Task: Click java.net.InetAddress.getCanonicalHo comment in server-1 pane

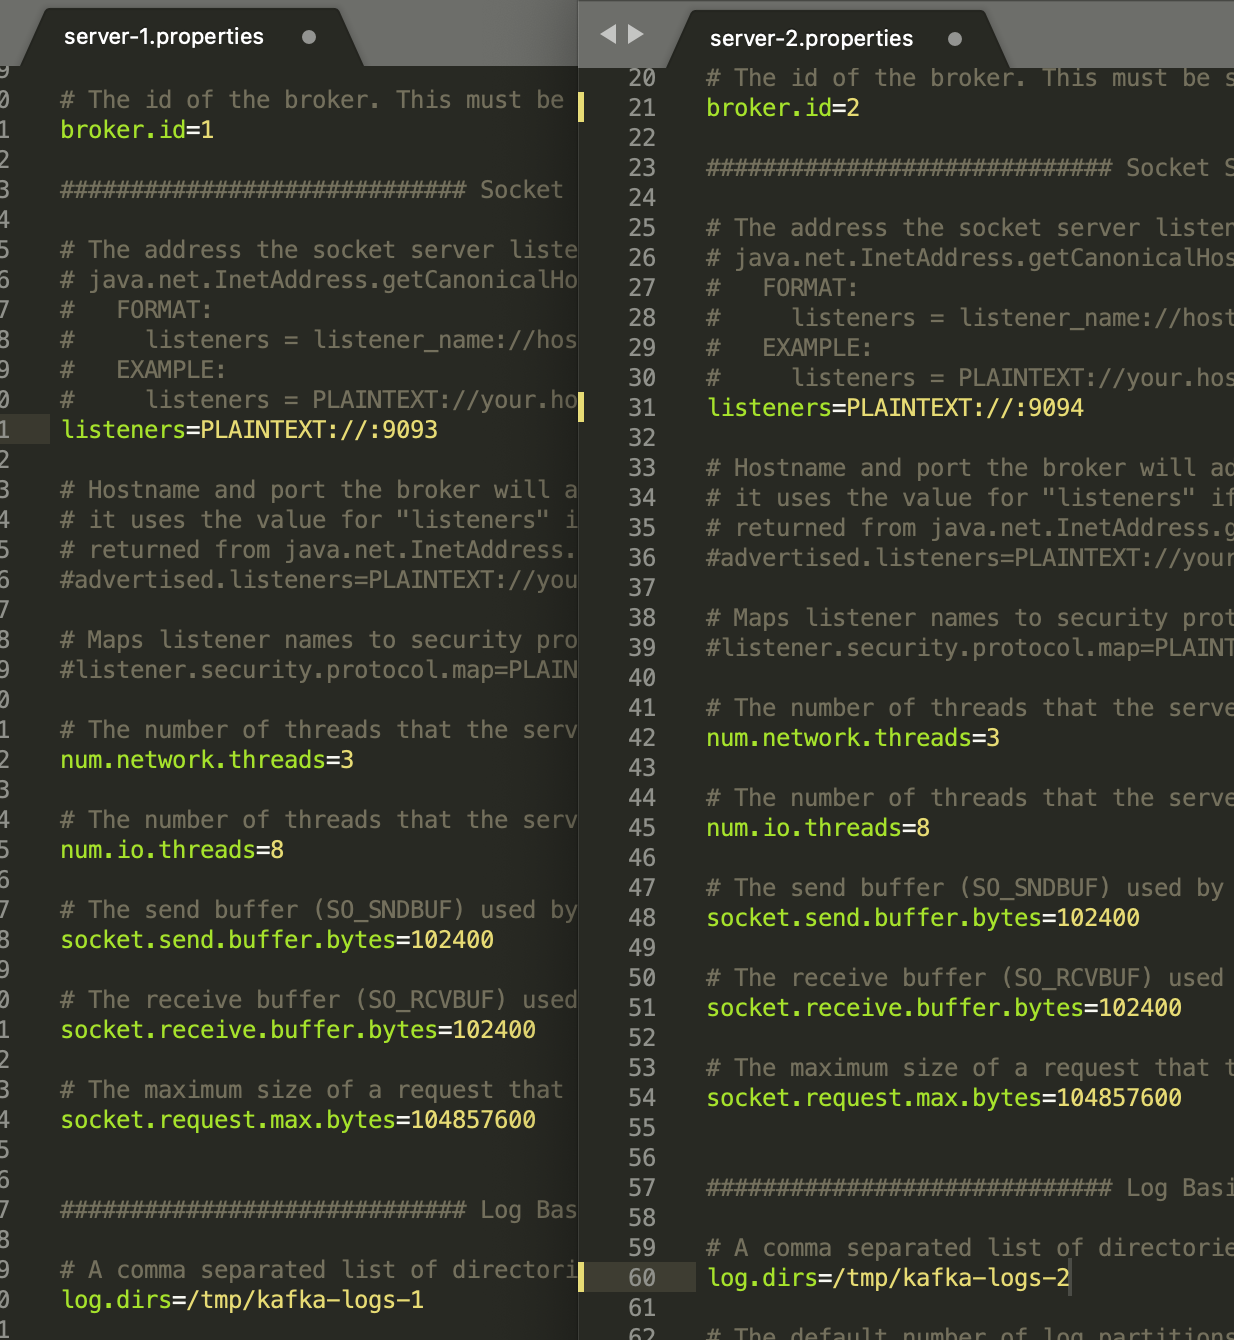Action: click(x=319, y=280)
